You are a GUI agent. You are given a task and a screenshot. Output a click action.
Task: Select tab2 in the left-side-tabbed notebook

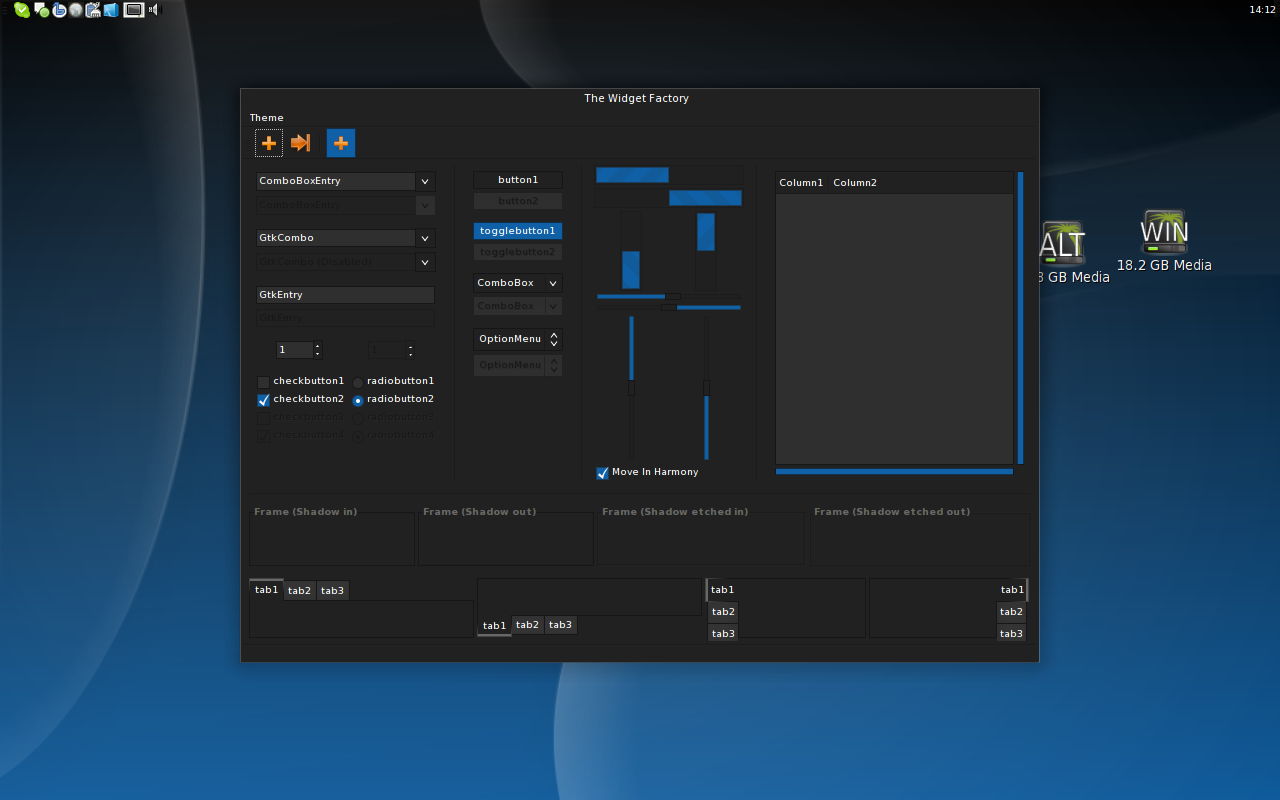(x=723, y=612)
